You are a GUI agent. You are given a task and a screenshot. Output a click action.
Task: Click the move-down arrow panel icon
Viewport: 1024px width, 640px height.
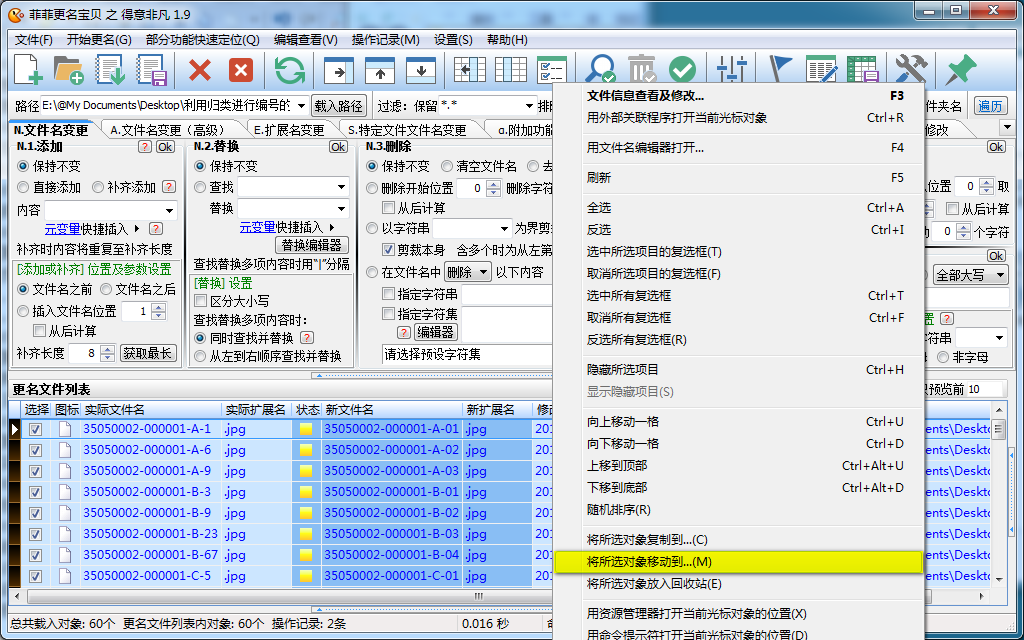[x=421, y=70]
